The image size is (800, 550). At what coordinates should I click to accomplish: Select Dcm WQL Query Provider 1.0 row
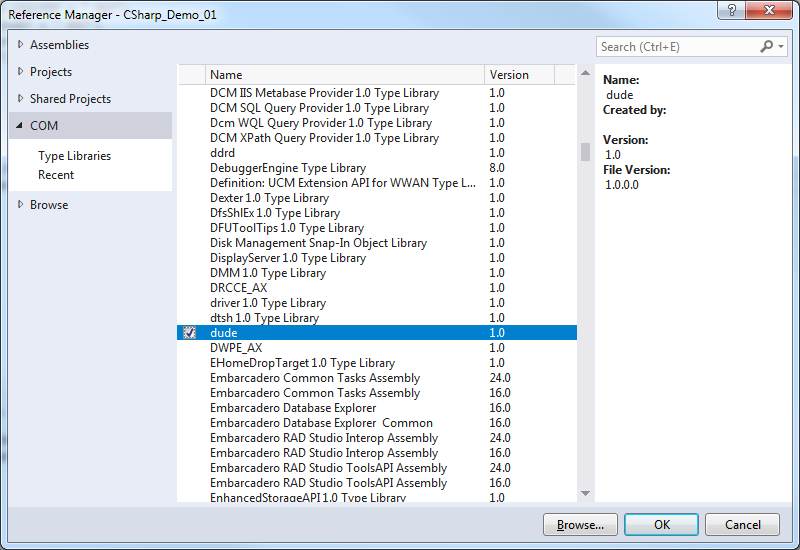[x=377, y=123]
